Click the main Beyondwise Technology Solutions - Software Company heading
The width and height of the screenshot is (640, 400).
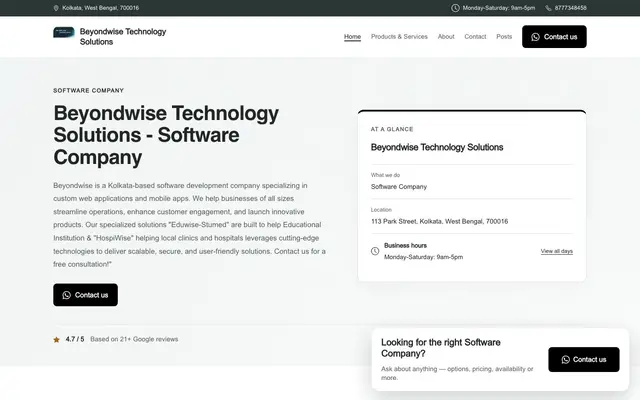tap(166, 135)
